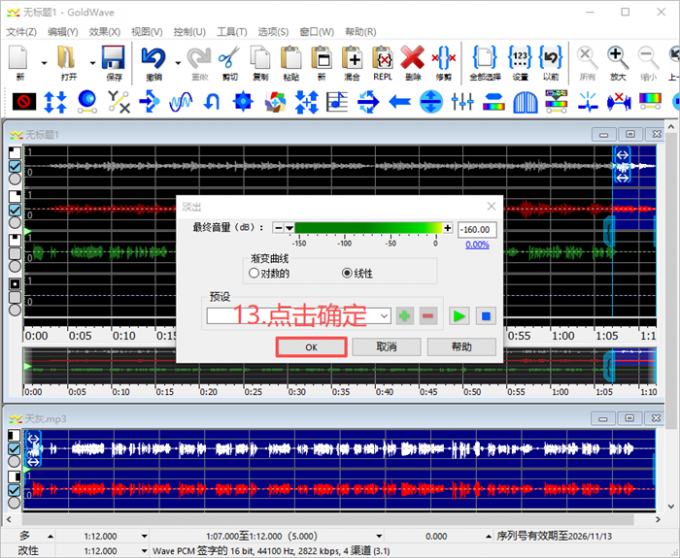The image size is (680, 558).
Task: Click the blue U-turn arrow effect icon
Action: point(212,102)
